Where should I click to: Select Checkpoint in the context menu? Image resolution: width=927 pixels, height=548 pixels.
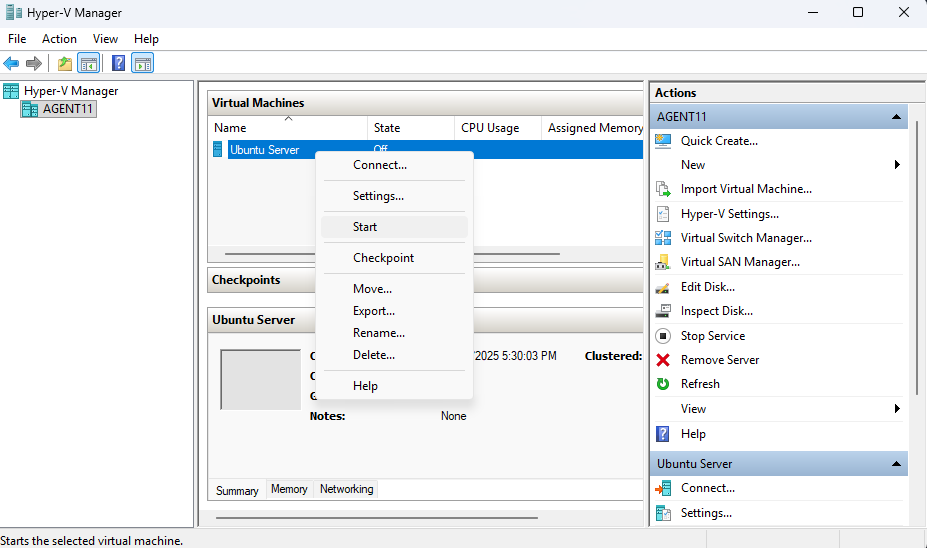(383, 258)
